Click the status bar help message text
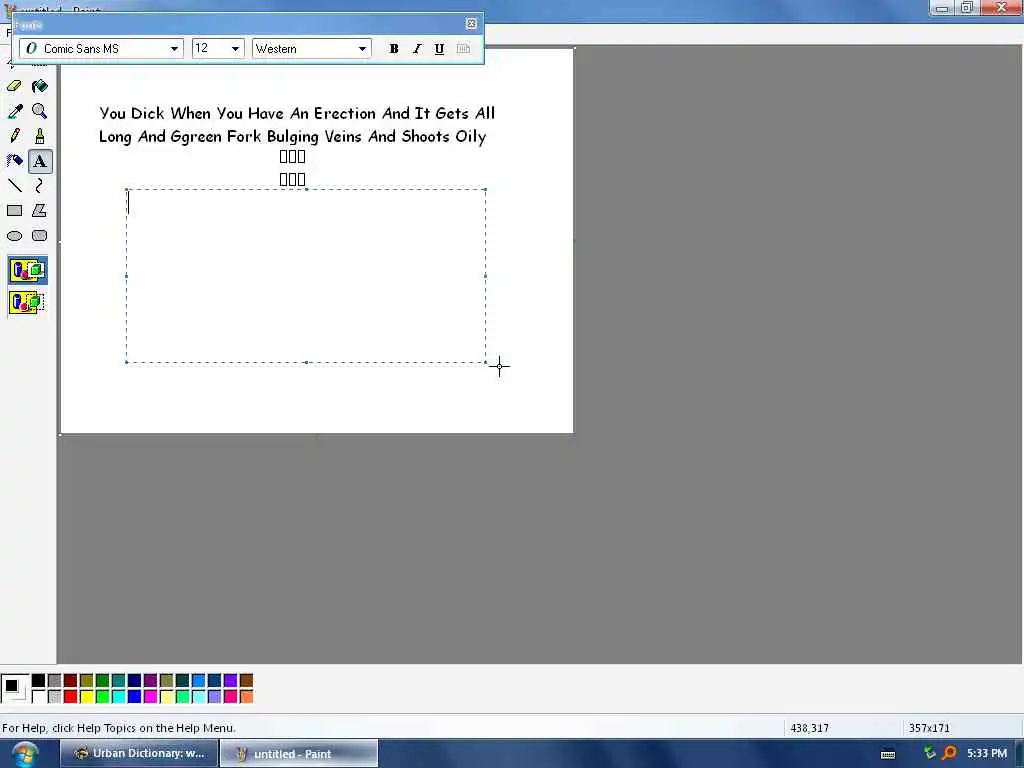 point(119,728)
